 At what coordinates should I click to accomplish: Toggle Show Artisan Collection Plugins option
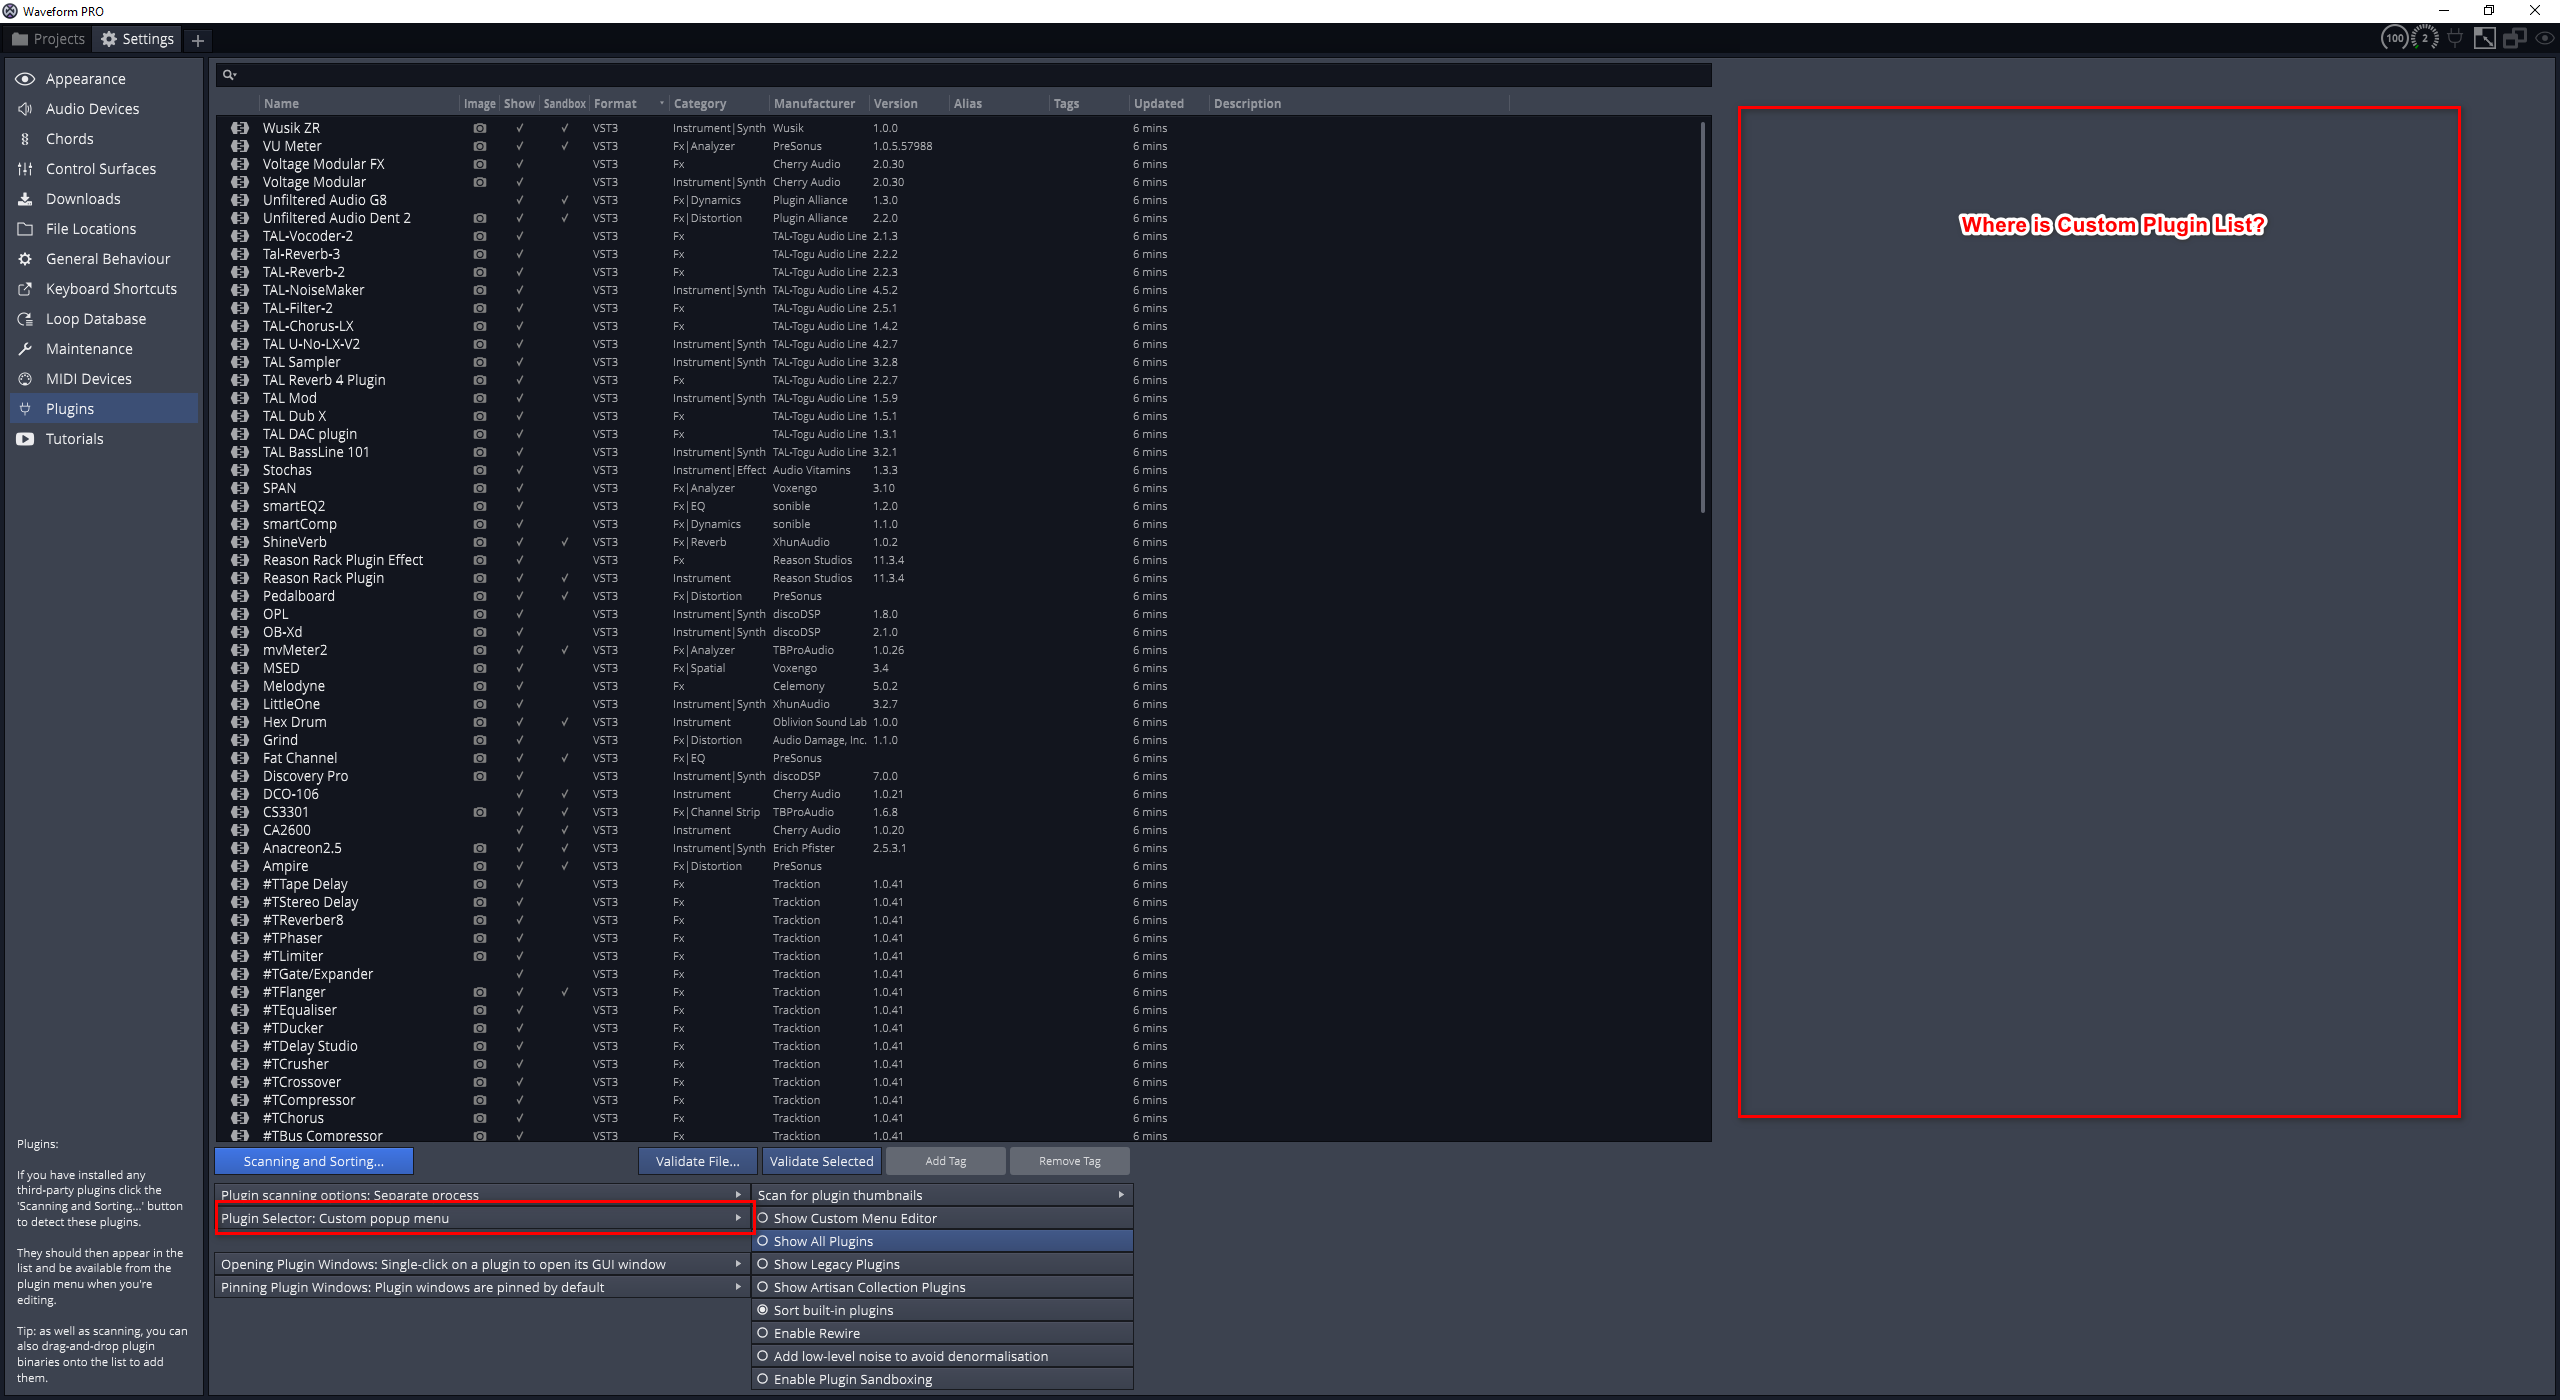click(942, 1287)
